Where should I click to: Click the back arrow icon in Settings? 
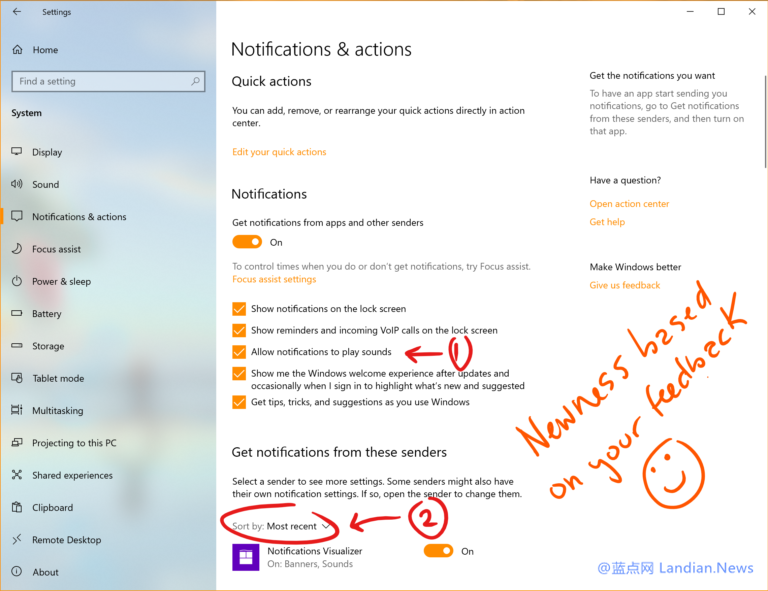tap(16, 12)
